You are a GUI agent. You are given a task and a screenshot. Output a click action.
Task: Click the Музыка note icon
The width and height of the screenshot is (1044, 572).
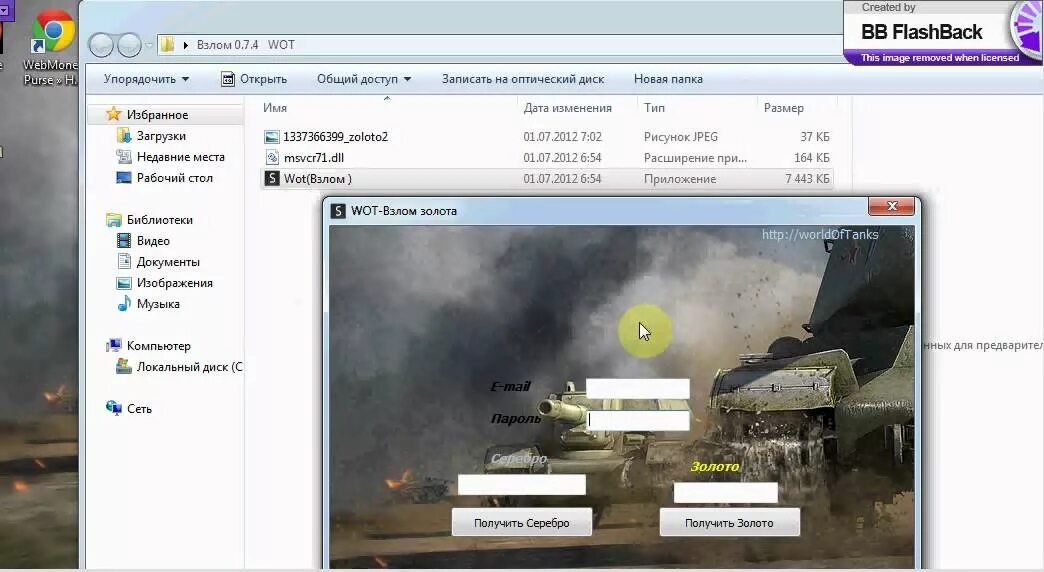tap(124, 304)
